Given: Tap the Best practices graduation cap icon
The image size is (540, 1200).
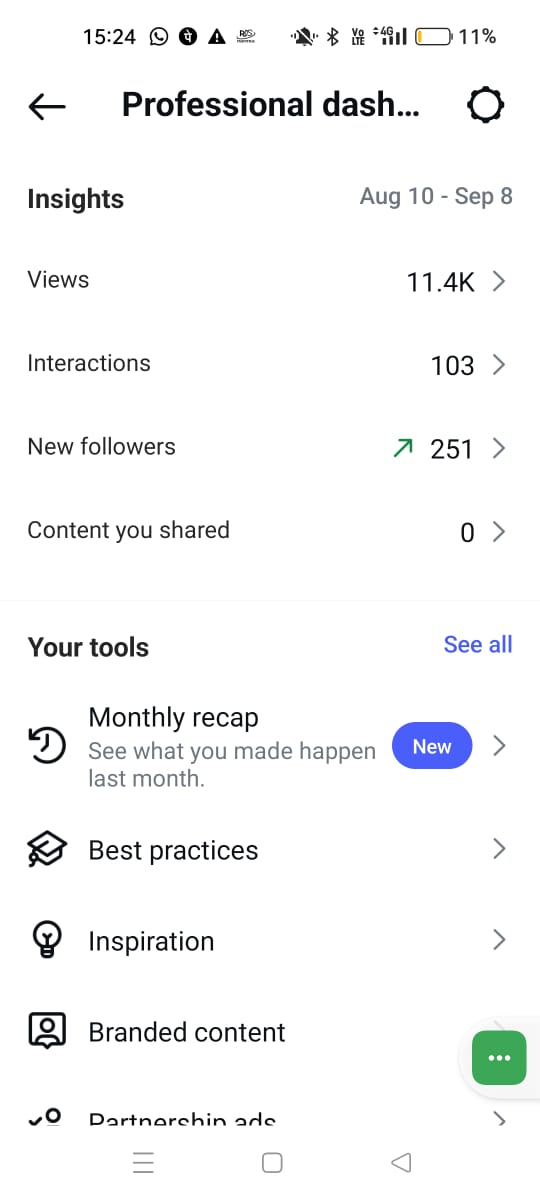Looking at the screenshot, I should click(x=47, y=850).
